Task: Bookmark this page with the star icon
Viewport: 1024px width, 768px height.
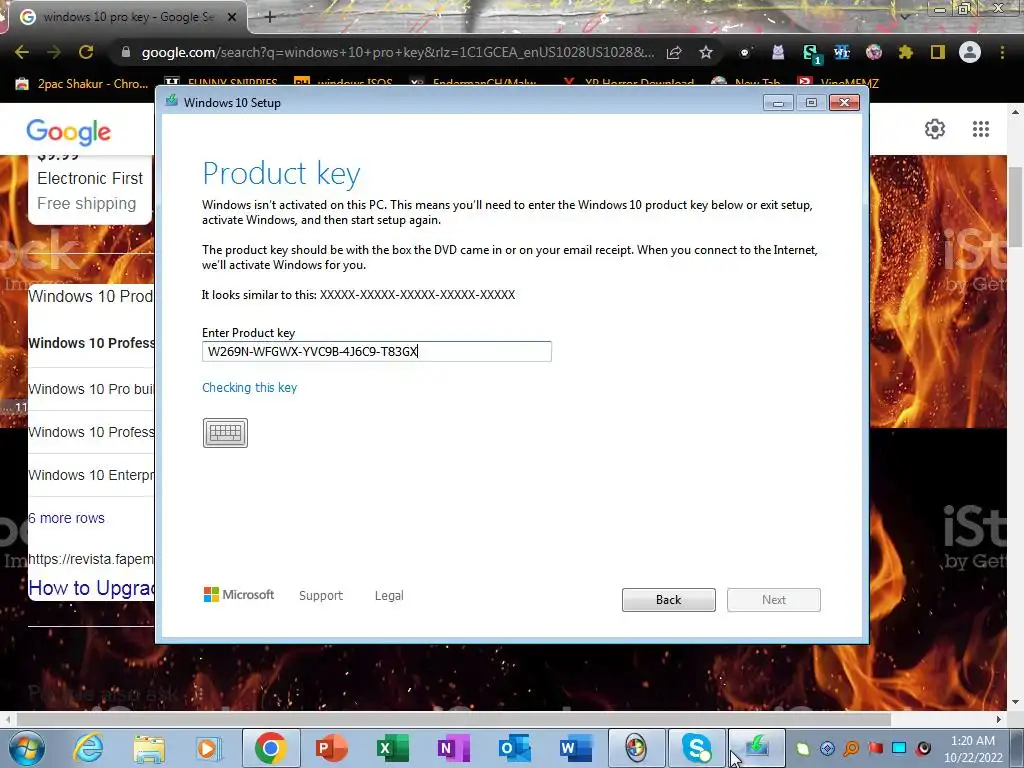Action: pos(706,52)
